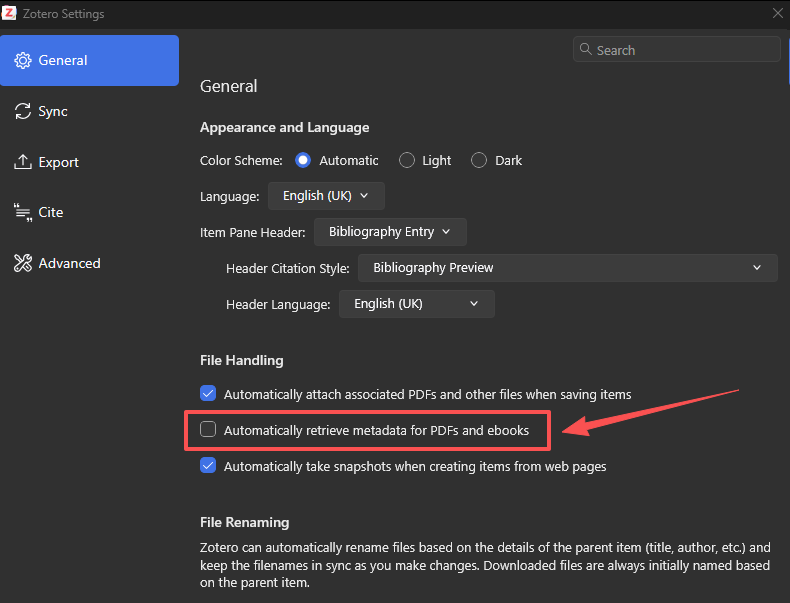Screen dimensions: 790x603
Task: Click the 'Light' radio label text
Action: 436,161
